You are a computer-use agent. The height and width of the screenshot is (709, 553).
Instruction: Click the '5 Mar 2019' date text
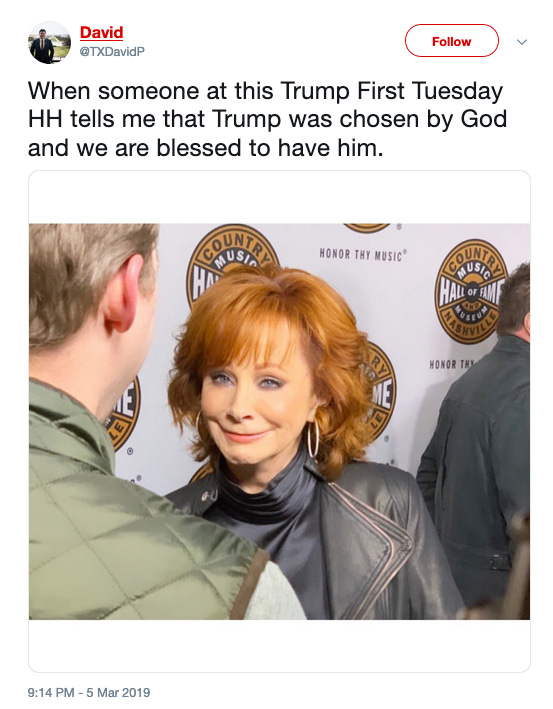(x=118, y=693)
